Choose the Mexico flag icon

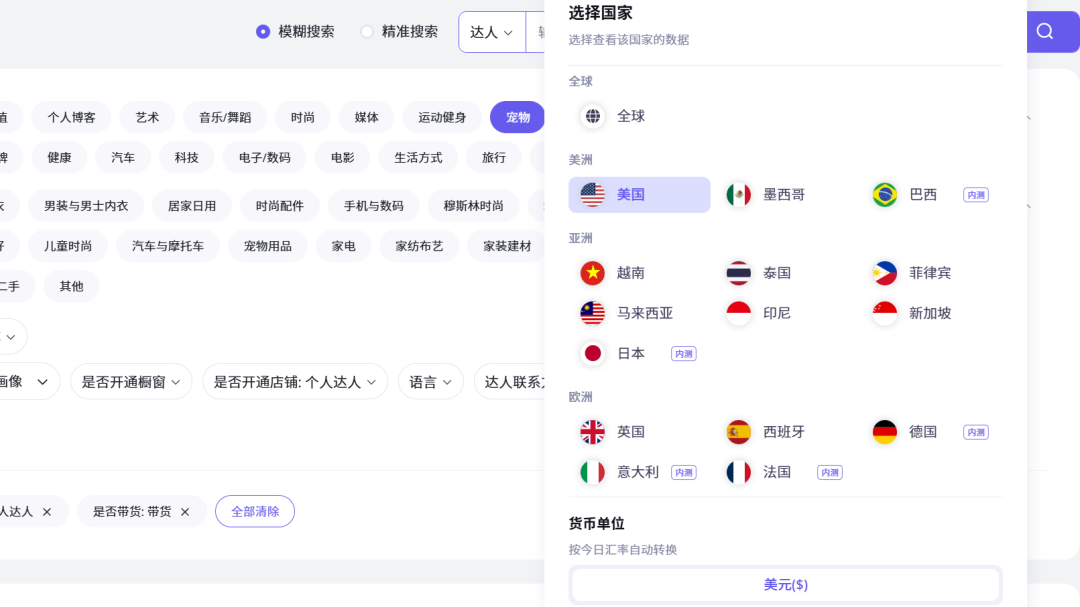(x=739, y=195)
